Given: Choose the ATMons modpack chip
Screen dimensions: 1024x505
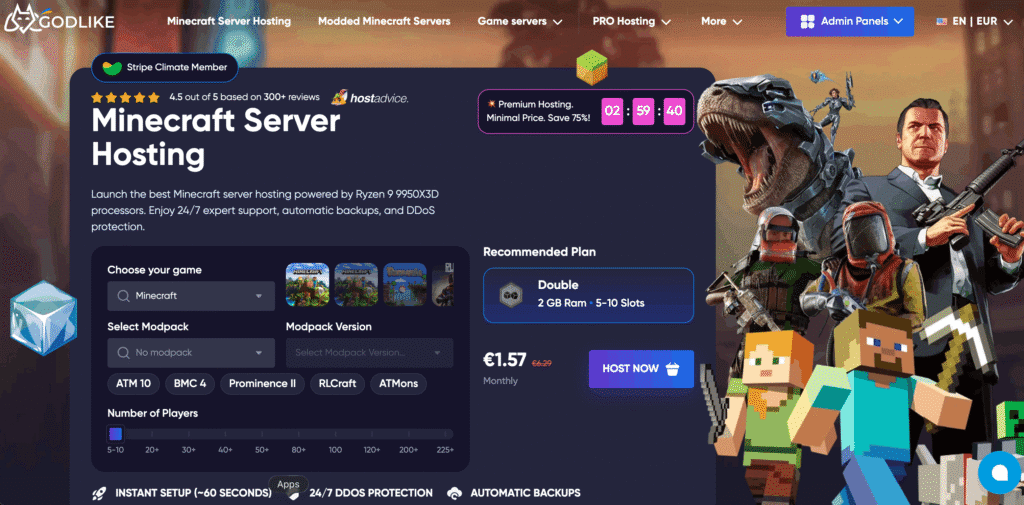Looking at the screenshot, I should [398, 383].
